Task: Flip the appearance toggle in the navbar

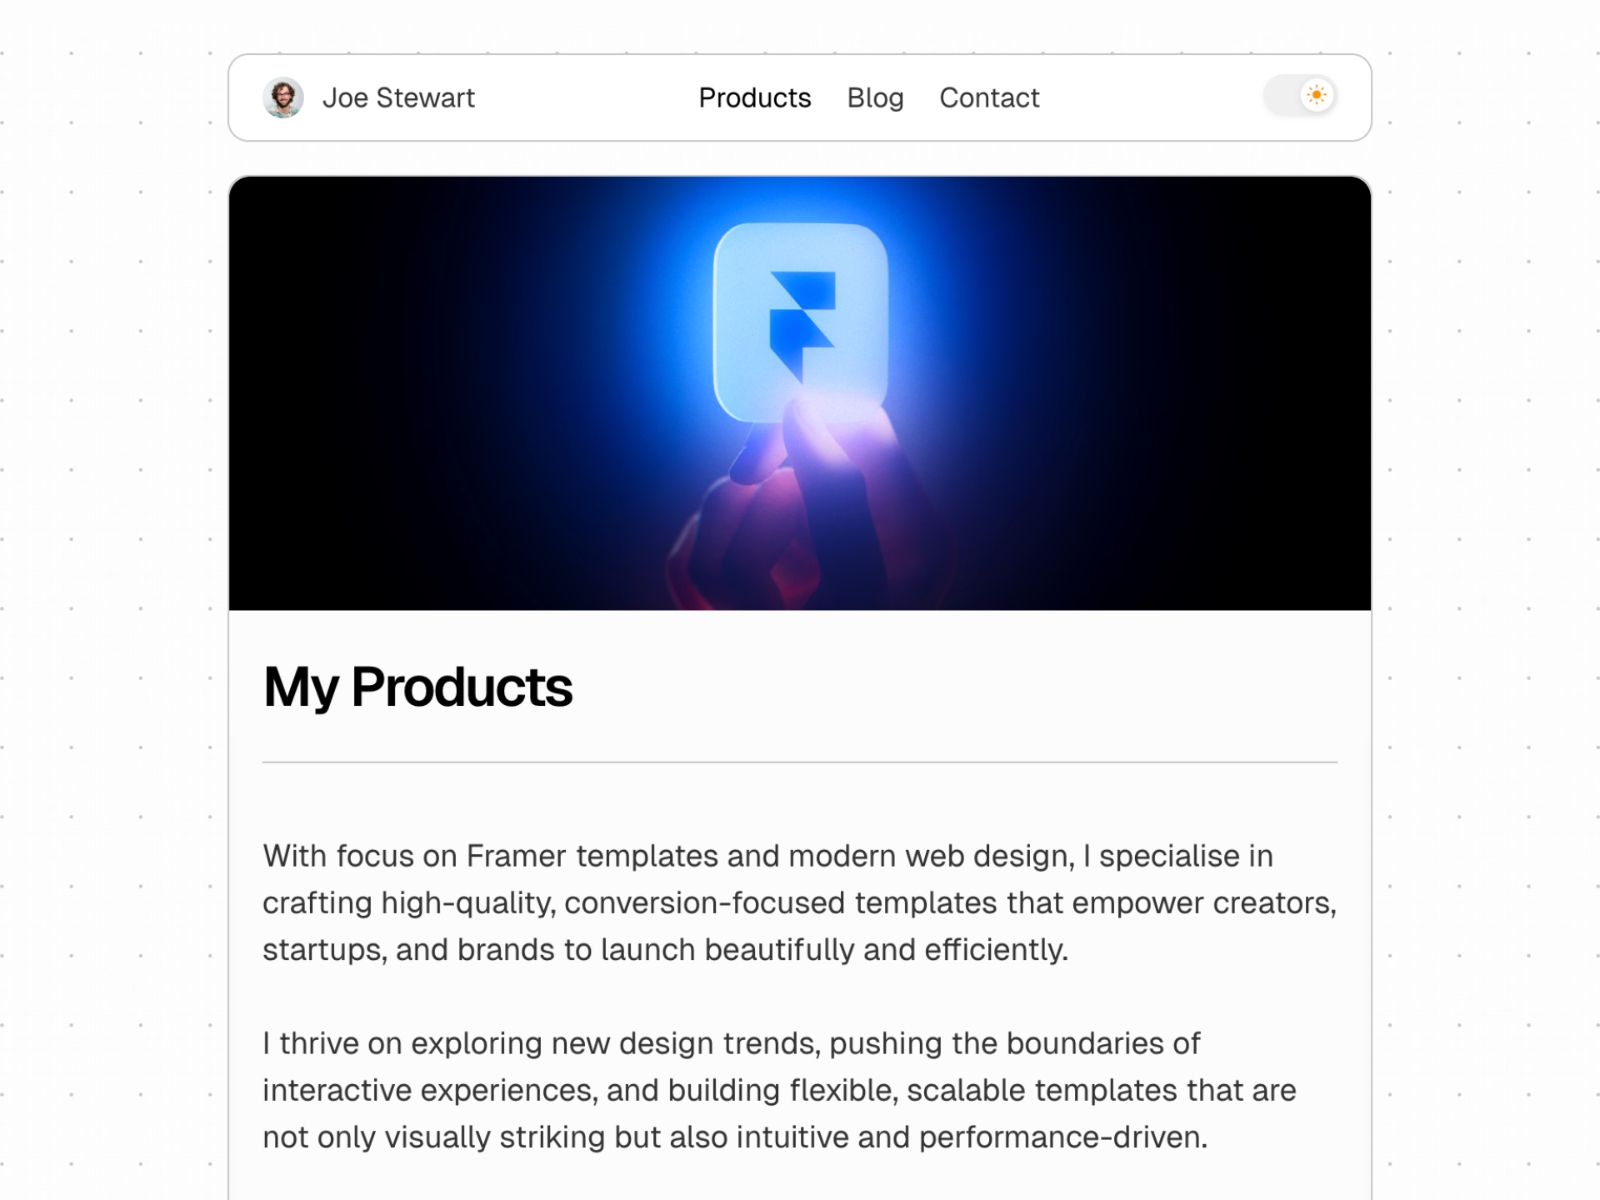Action: pyautogui.click(x=1300, y=95)
